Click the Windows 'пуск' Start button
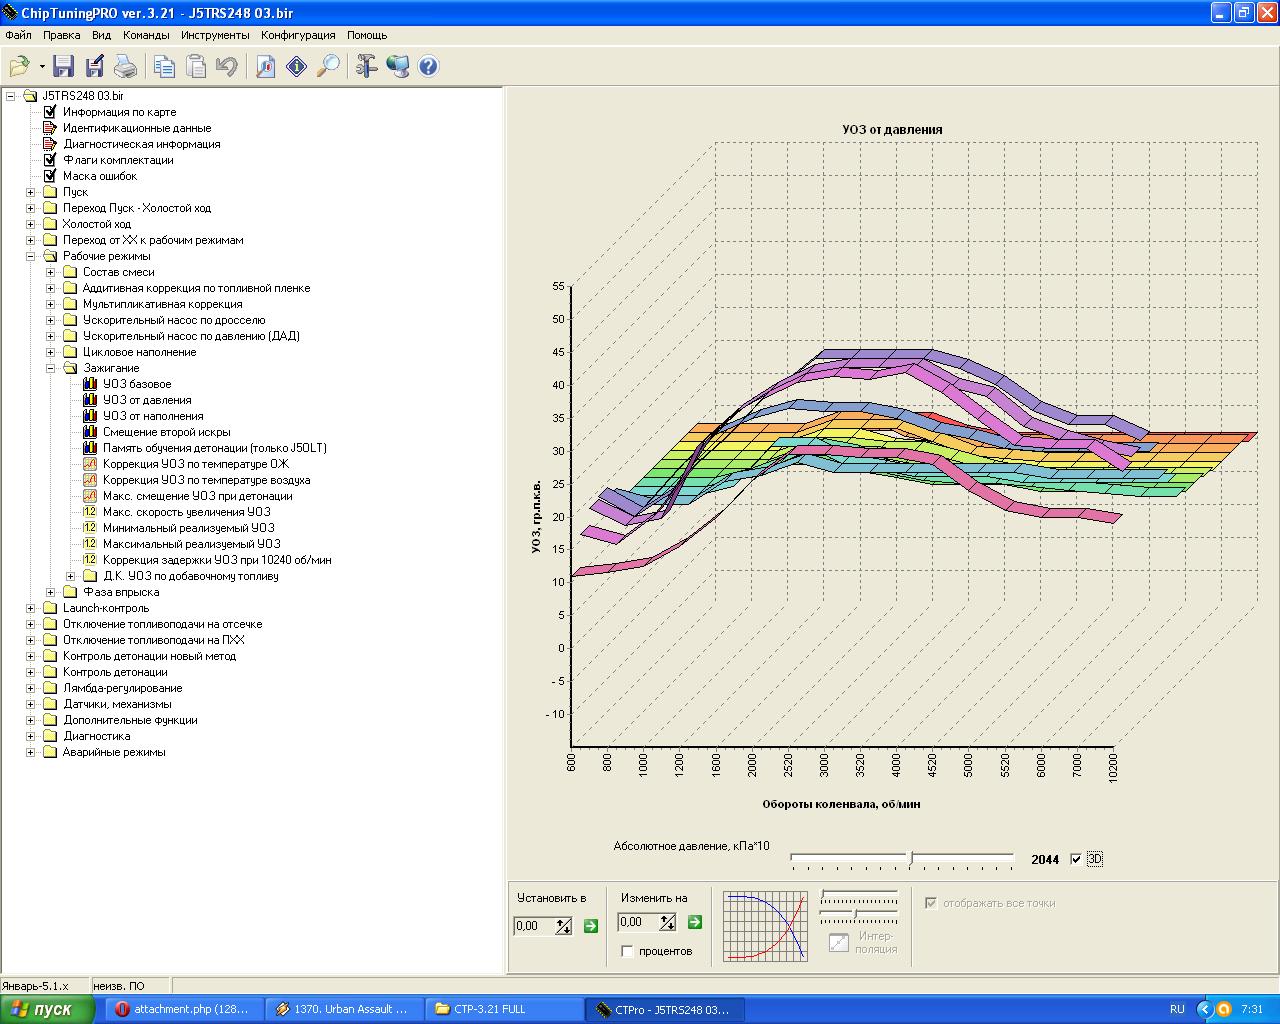 tap(46, 1009)
